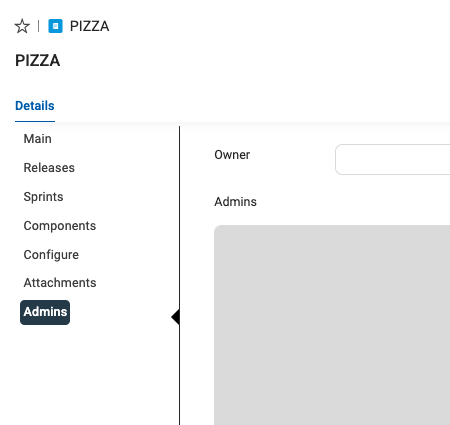Image resolution: width=450 pixels, height=425 pixels.
Task: Click the PIZZA breadcrumb text
Action: (x=89, y=26)
